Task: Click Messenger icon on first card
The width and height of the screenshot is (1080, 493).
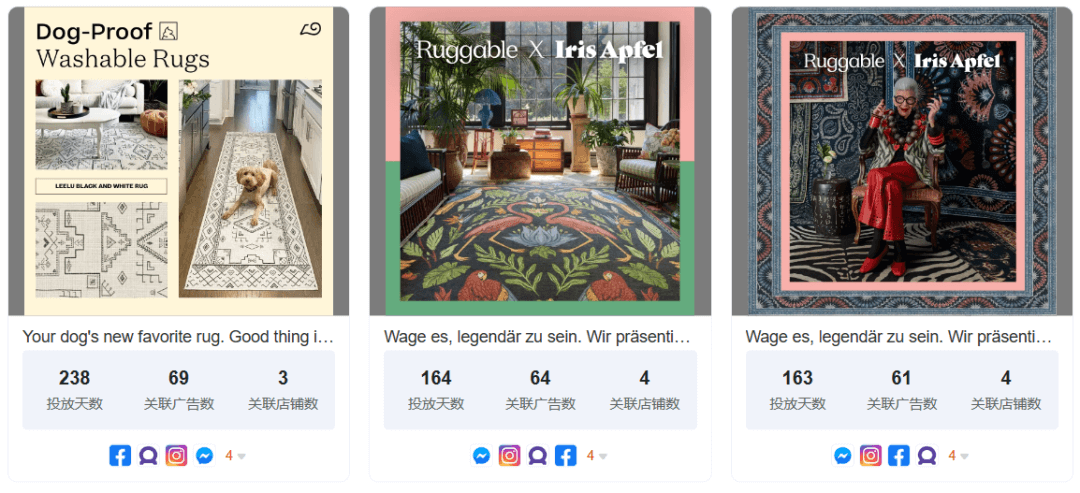Action: click(x=205, y=455)
